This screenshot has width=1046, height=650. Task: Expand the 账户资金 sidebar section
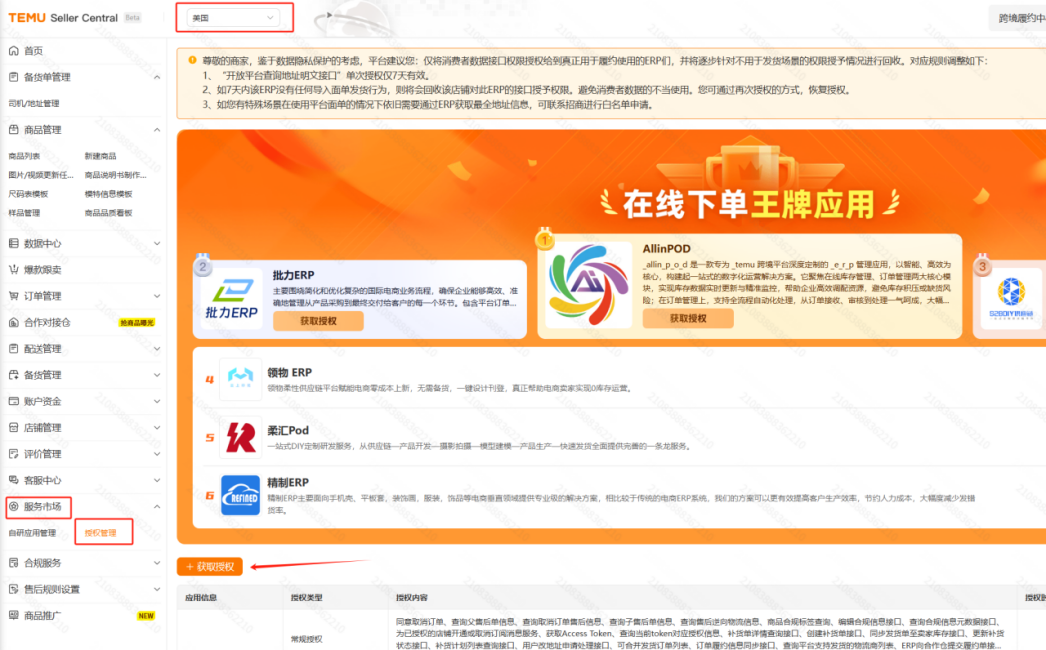coord(157,401)
